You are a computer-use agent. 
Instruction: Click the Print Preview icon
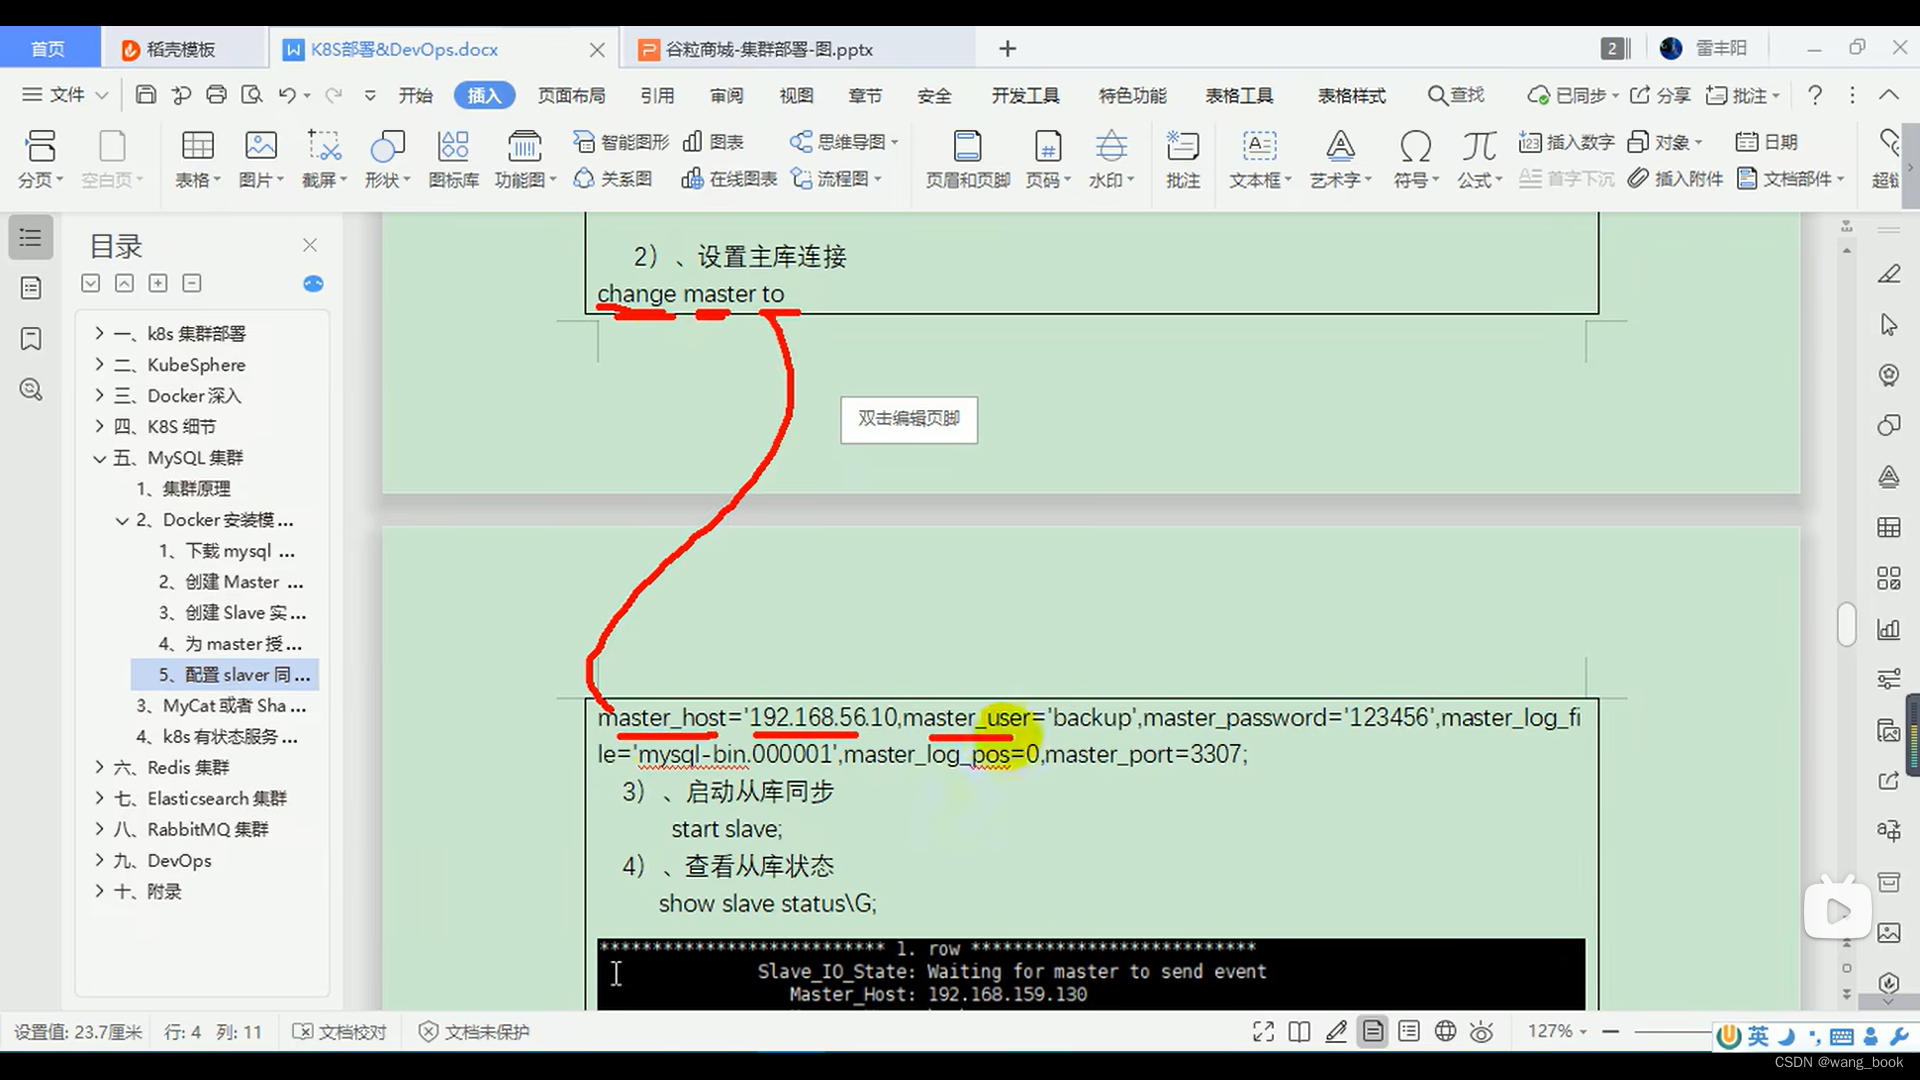(252, 95)
